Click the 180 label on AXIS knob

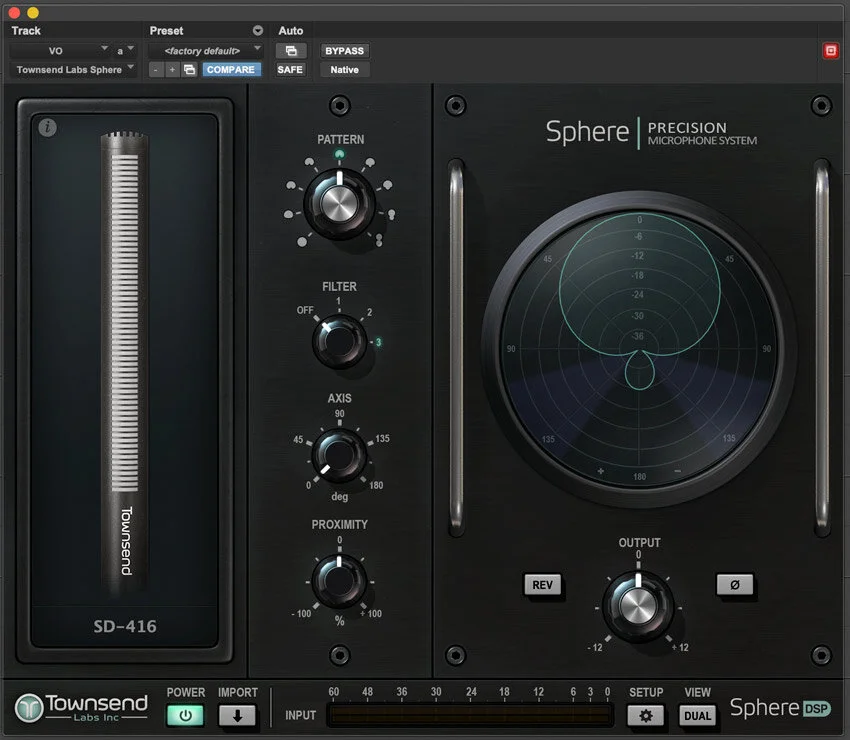coord(376,485)
